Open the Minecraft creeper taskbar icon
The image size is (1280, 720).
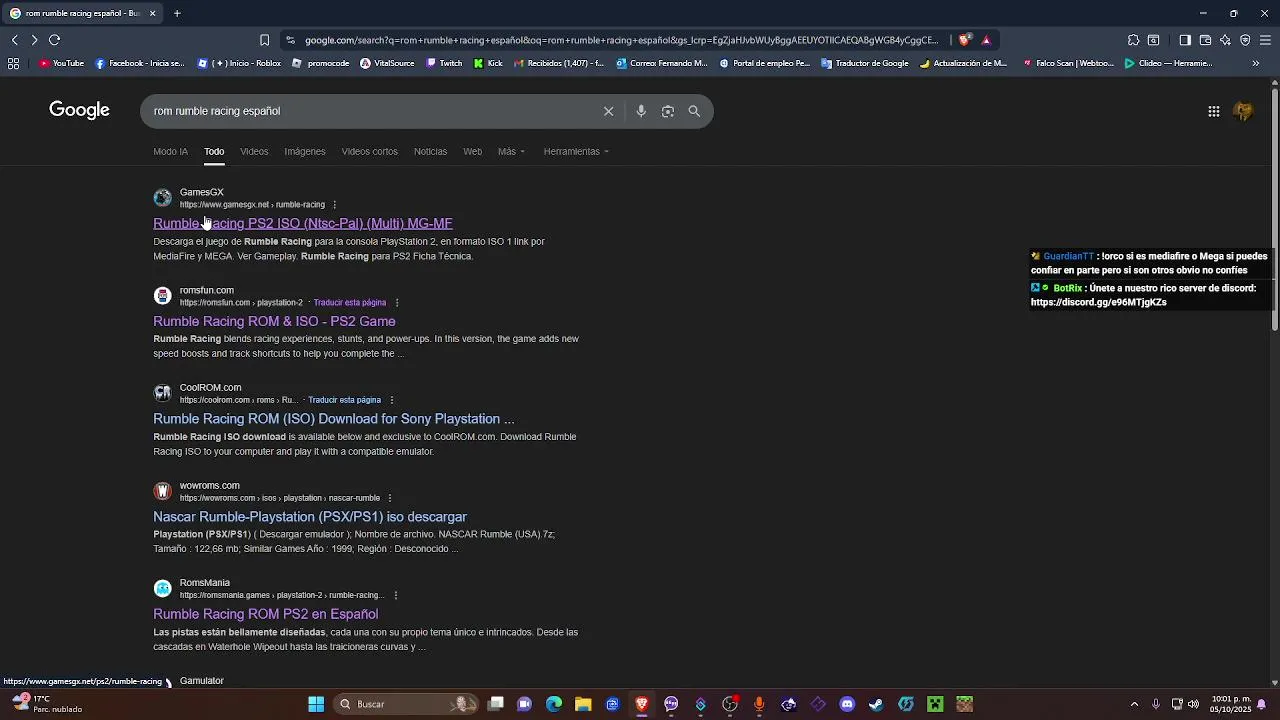click(935, 704)
